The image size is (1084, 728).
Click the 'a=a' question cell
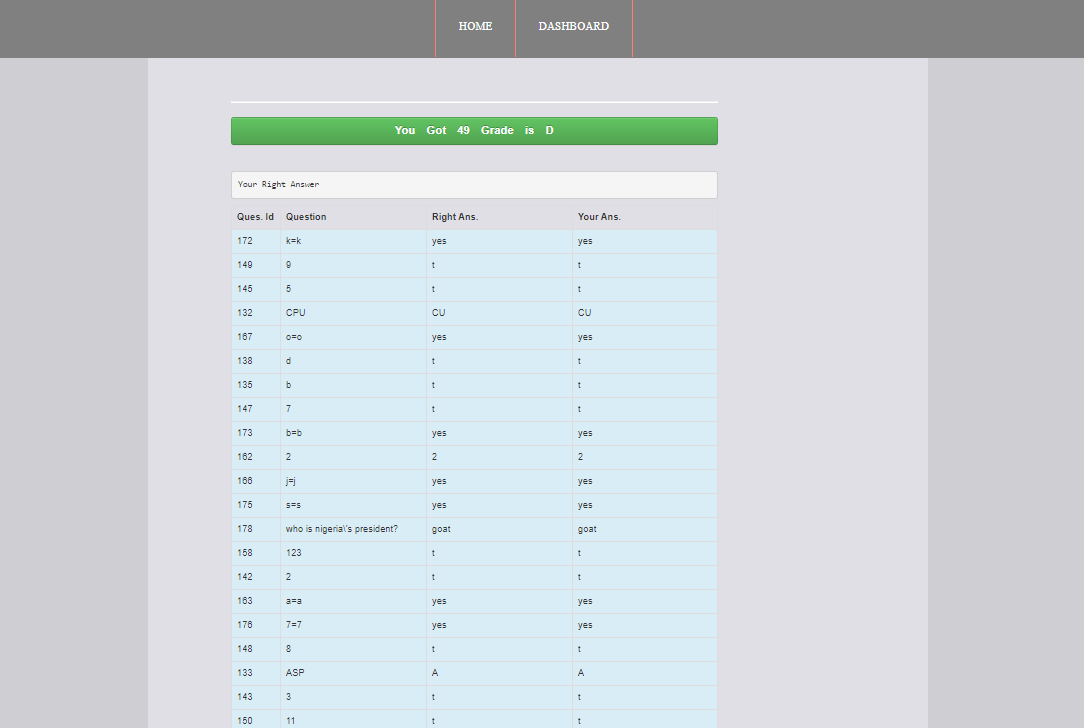(293, 601)
